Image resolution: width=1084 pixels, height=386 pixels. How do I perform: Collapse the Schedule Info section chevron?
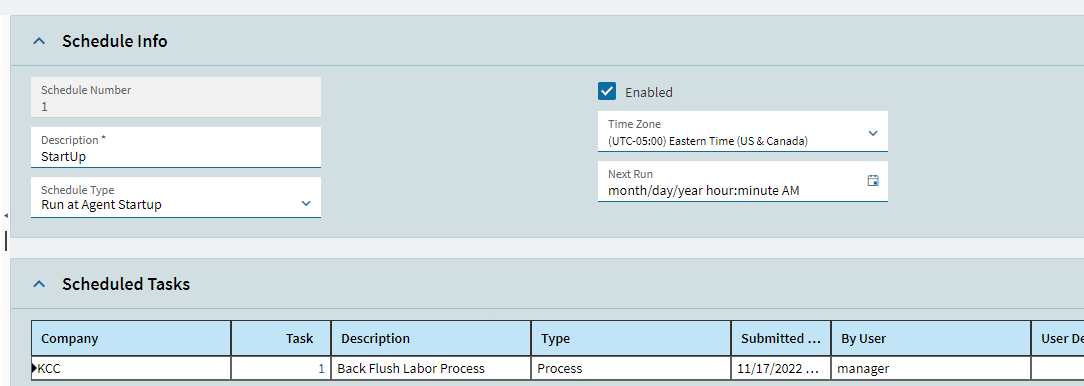(39, 42)
